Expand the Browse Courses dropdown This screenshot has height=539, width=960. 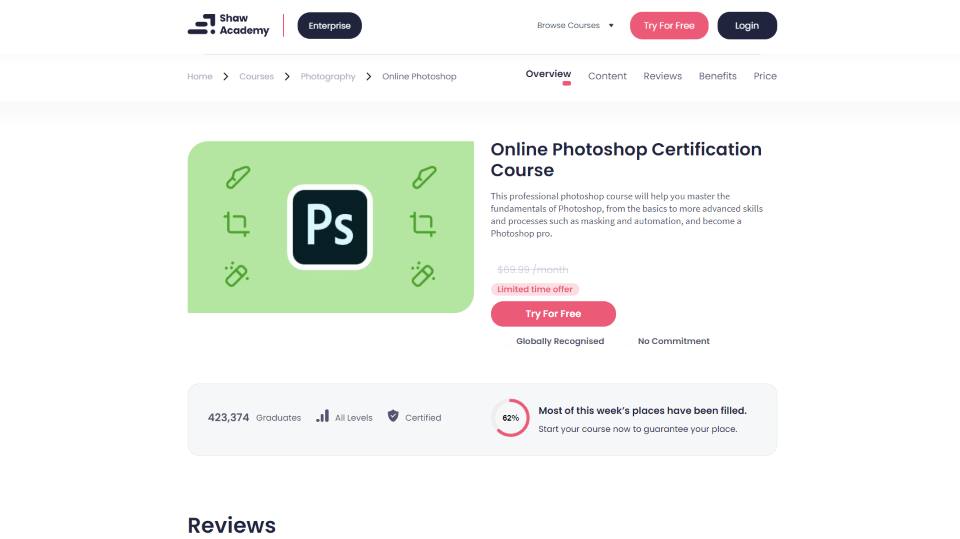click(x=575, y=26)
